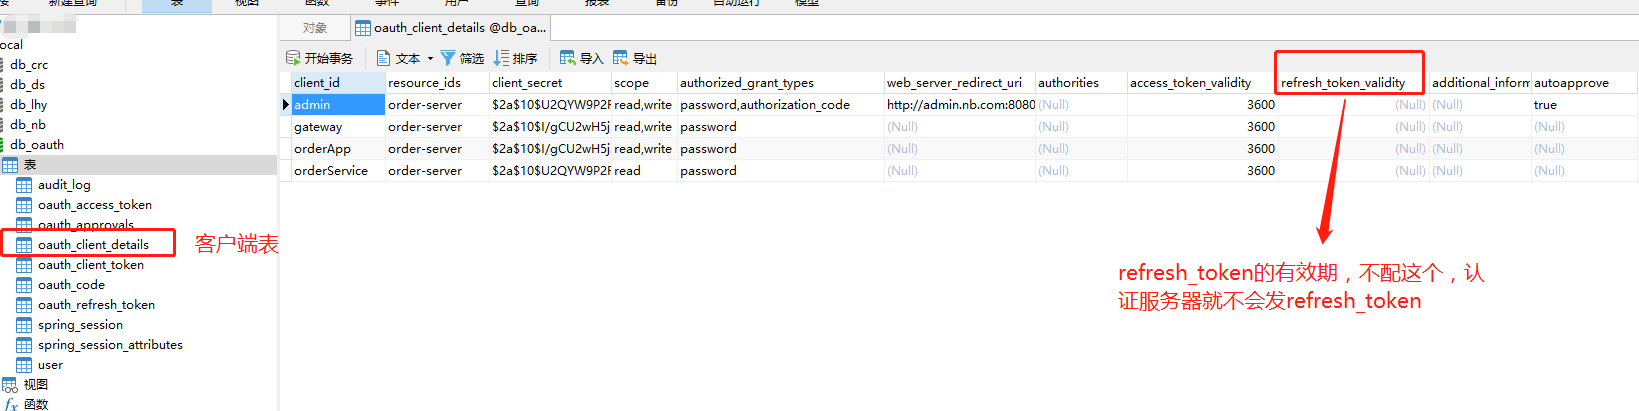Viewport: 1639px width, 411px height.
Task: Open the spring_session_attributes table
Action: point(110,345)
